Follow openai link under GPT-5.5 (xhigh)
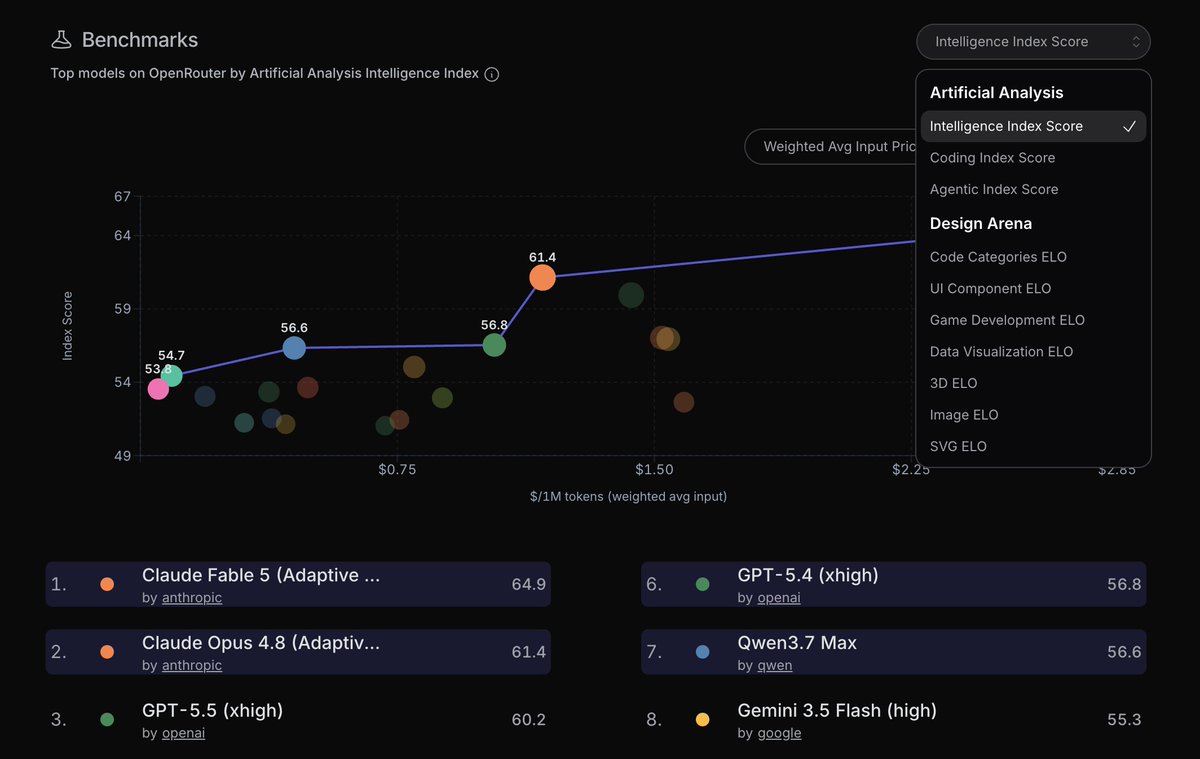Viewport: 1200px width, 759px height. pyautogui.click(x=184, y=734)
